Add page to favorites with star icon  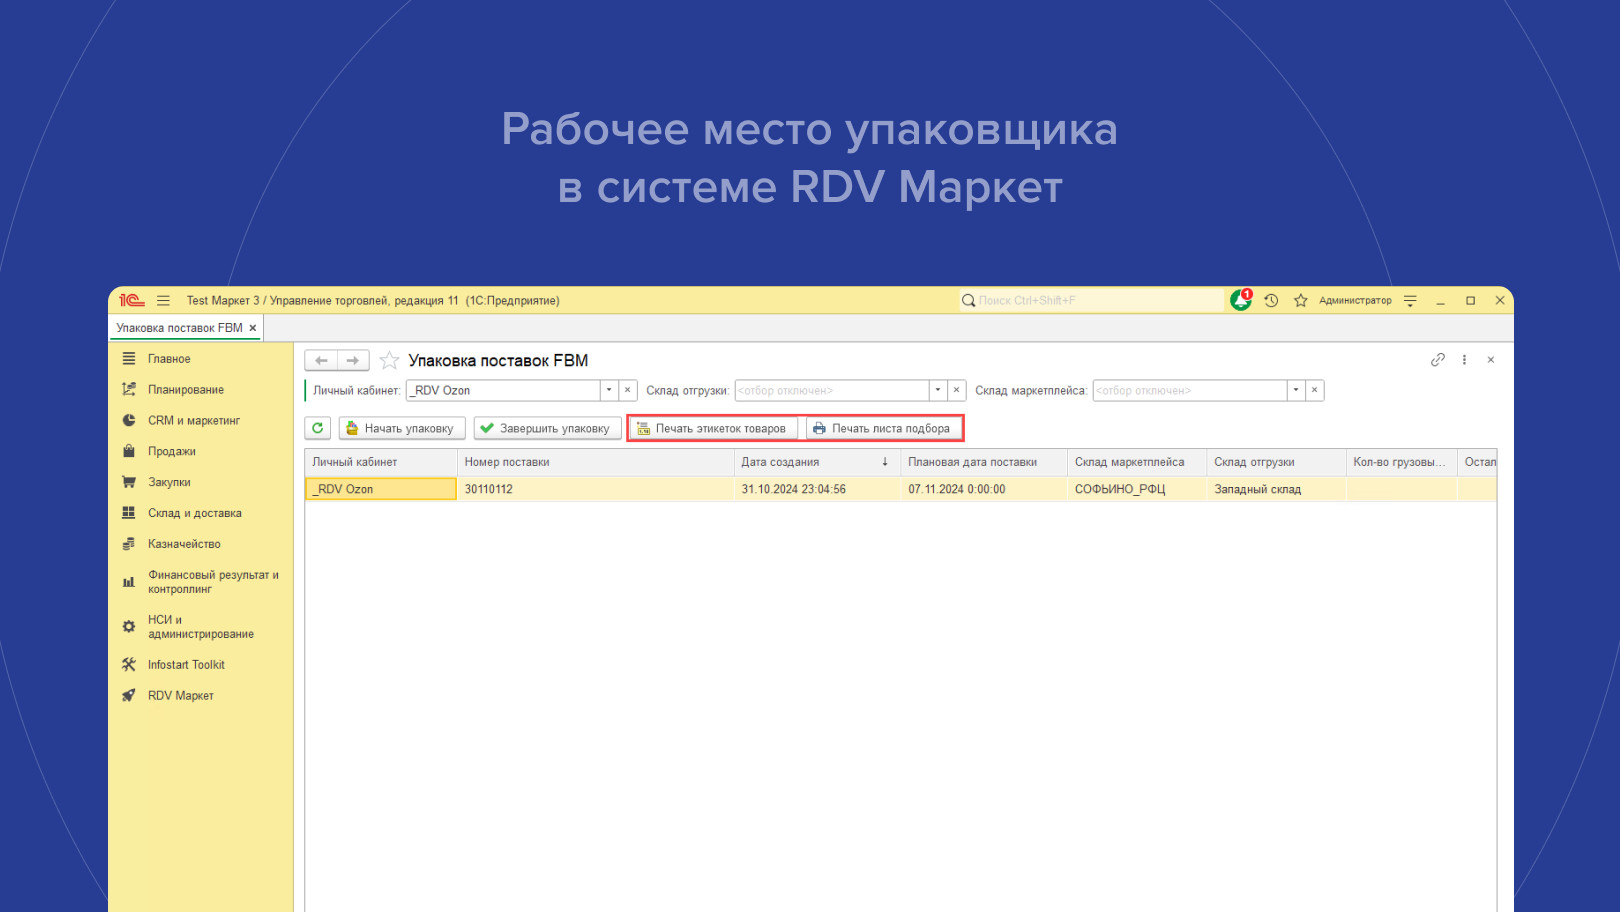tap(389, 361)
